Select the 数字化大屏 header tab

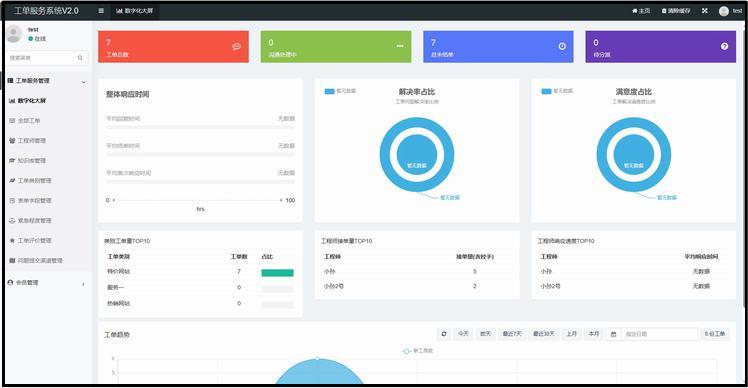[x=135, y=10]
